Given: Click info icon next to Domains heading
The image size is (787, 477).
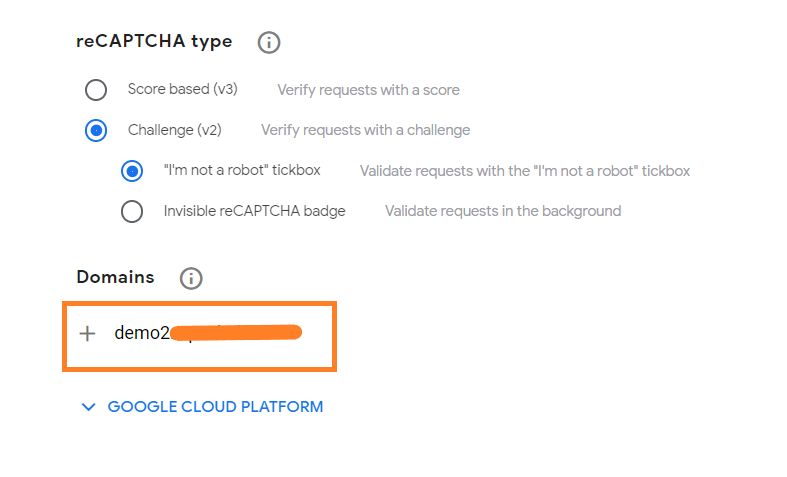Looking at the screenshot, I should tap(191, 278).
